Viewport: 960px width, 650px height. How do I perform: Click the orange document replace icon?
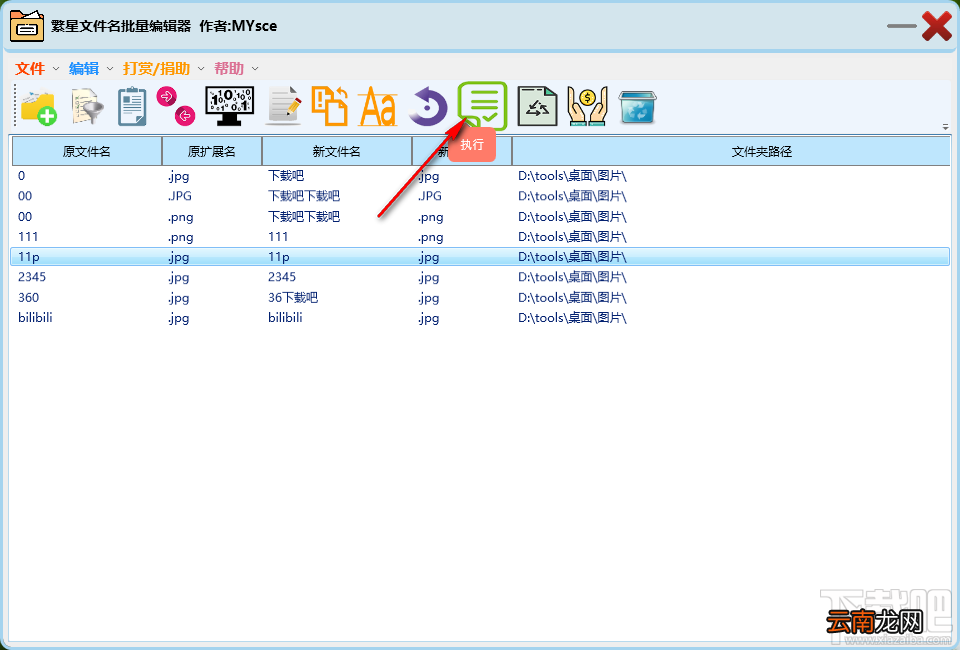pos(329,106)
